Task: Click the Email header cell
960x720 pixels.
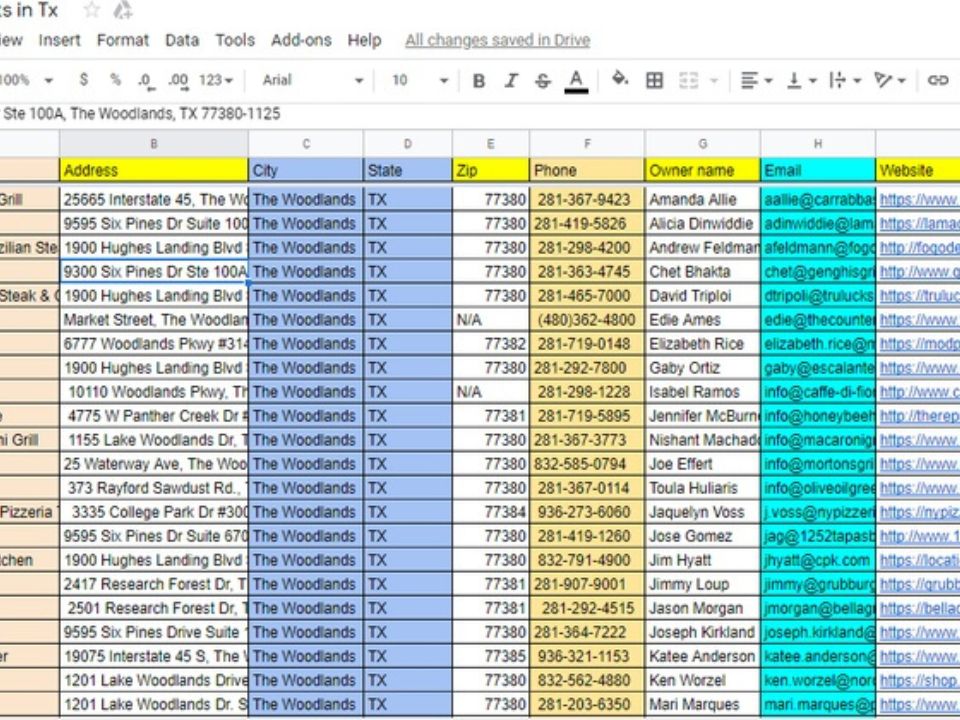Action: coord(818,170)
